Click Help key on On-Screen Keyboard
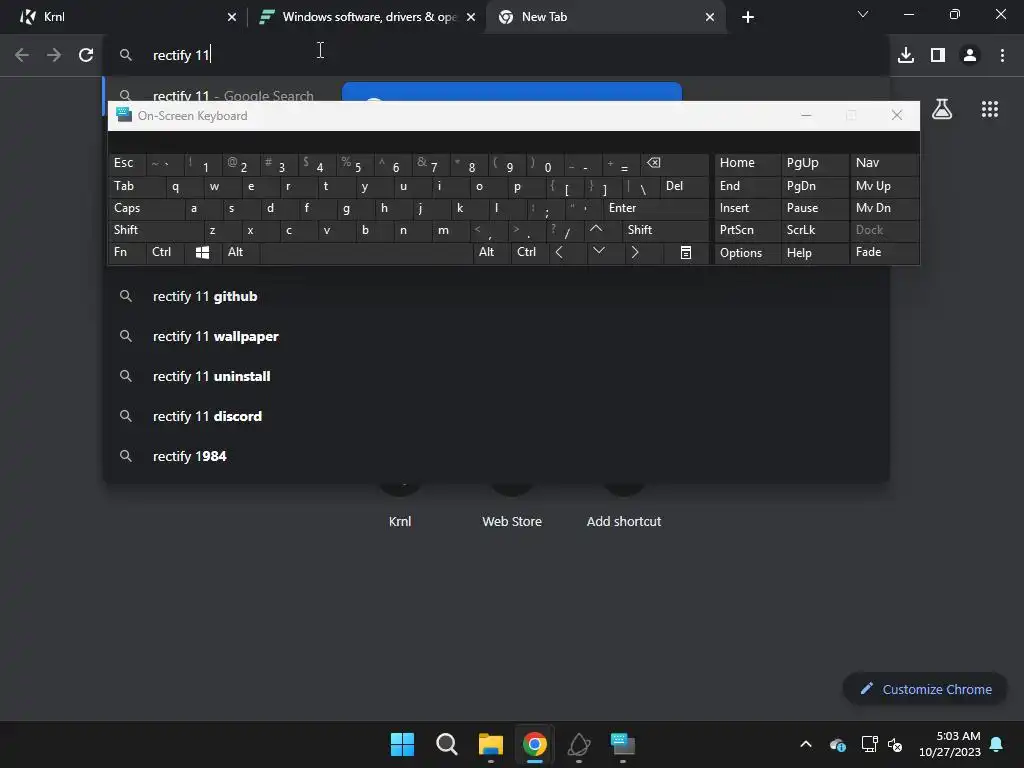 pyautogui.click(x=814, y=253)
